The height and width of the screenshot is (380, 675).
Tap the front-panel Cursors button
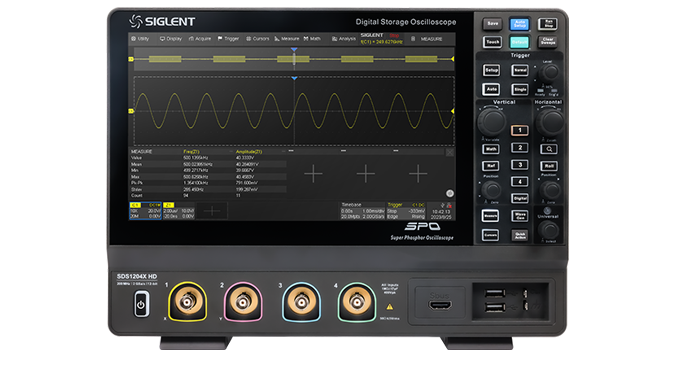[490, 235]
